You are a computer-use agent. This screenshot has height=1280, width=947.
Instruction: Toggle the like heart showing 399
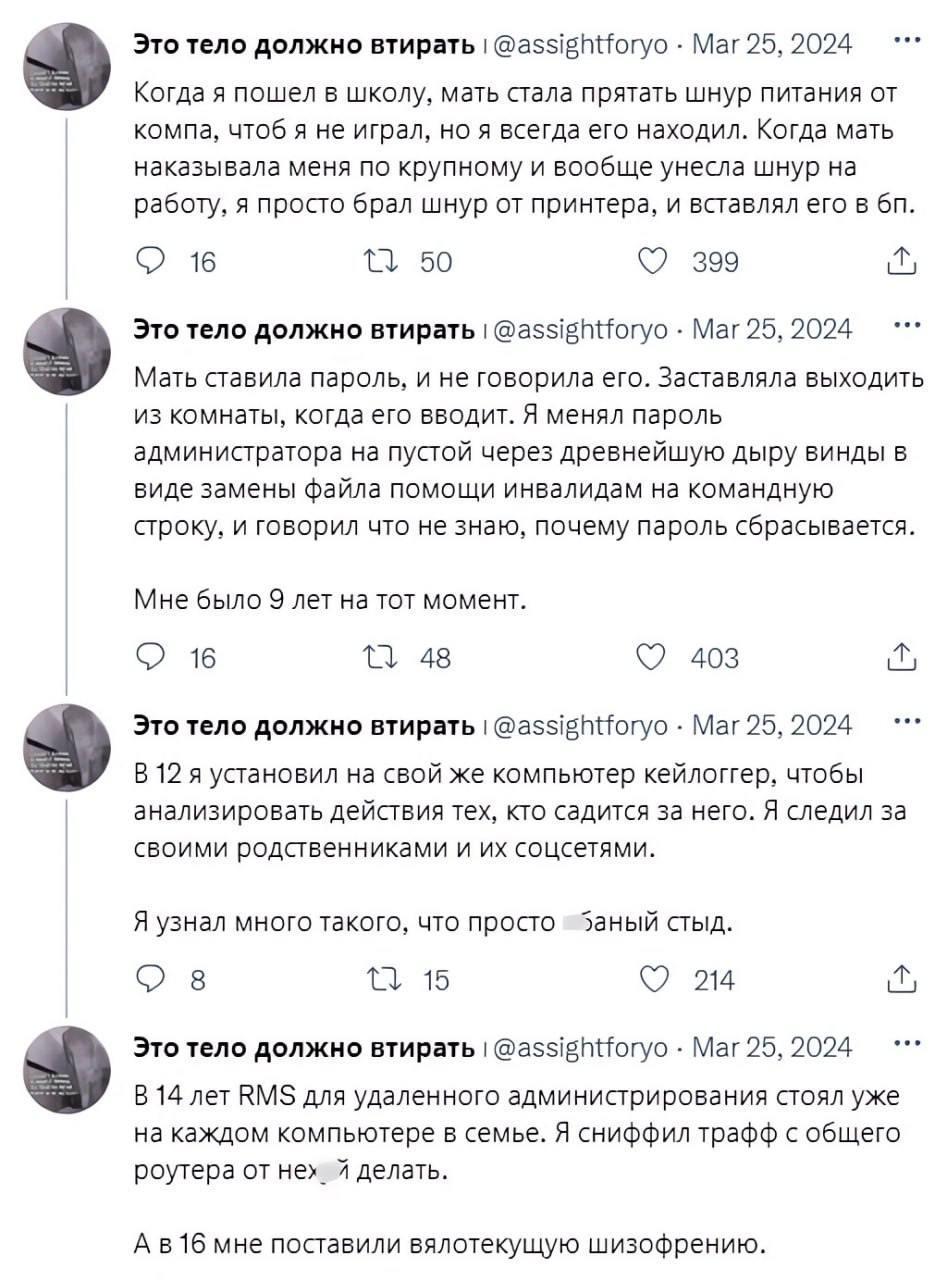654,261
